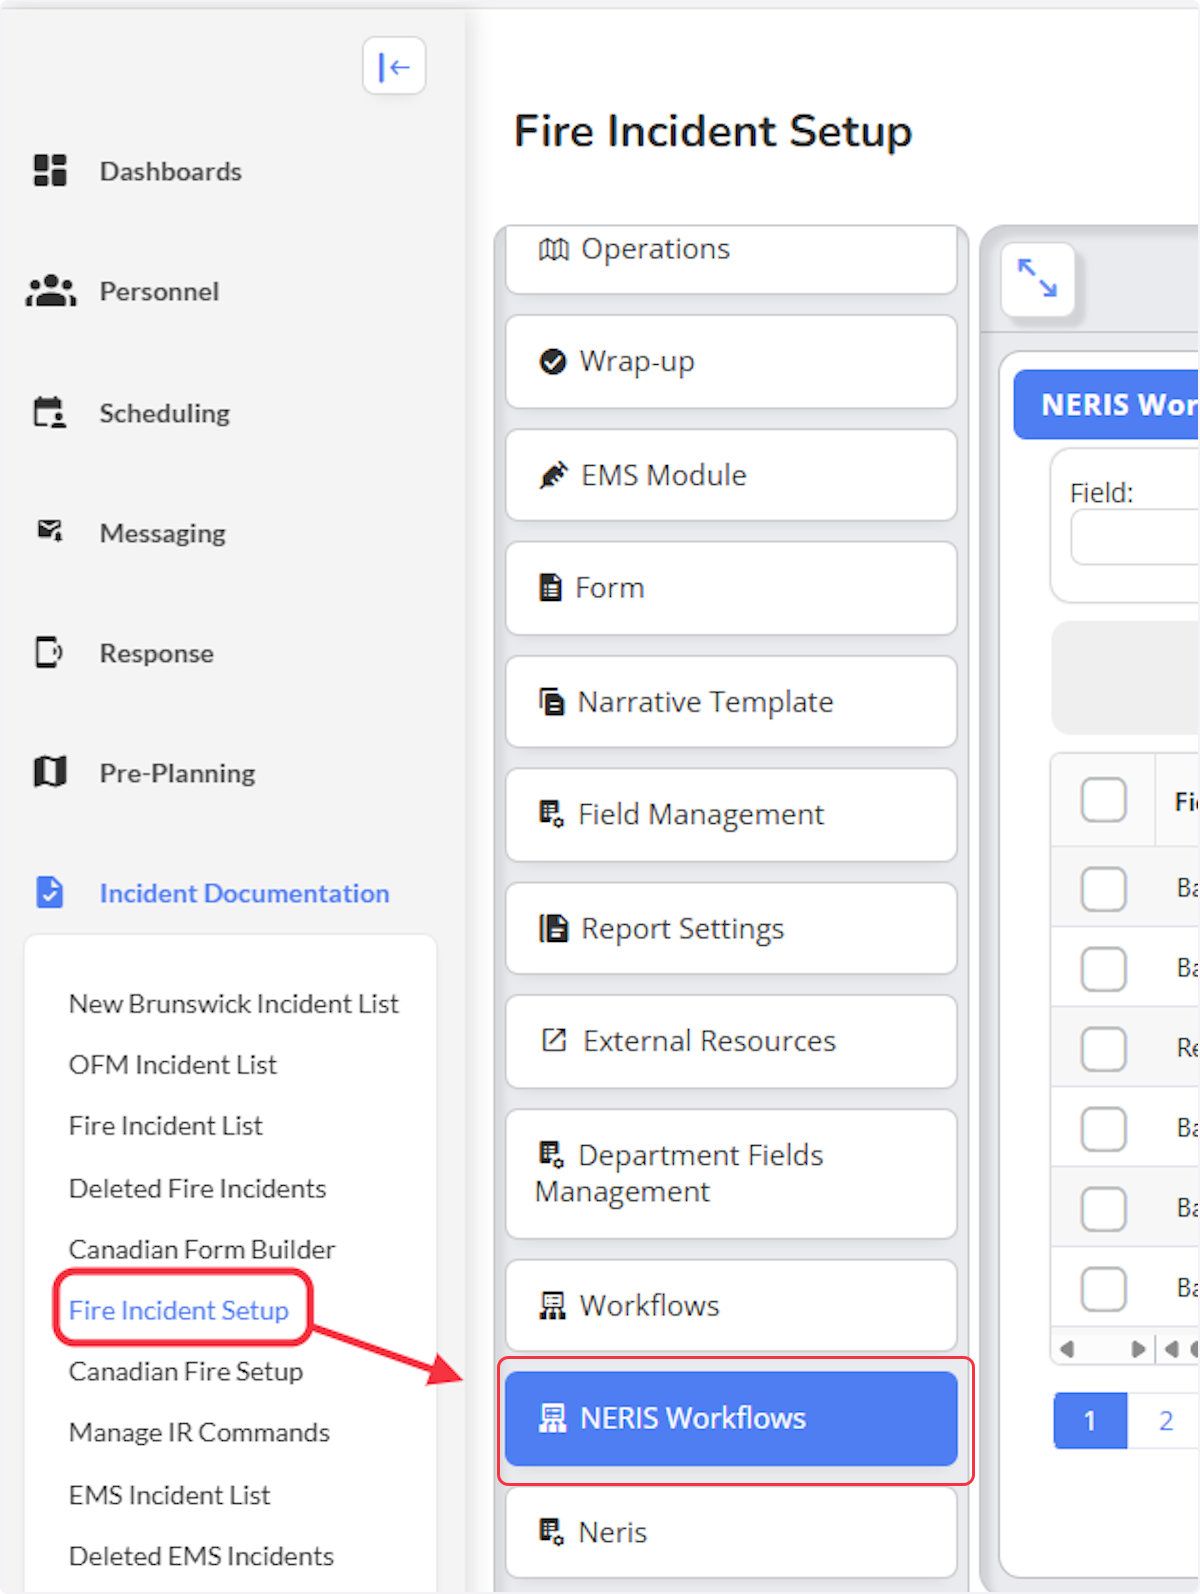The image size is (1200, 1594).
Task: Click the Incident Documentation file icon
Action: point(50,892)
